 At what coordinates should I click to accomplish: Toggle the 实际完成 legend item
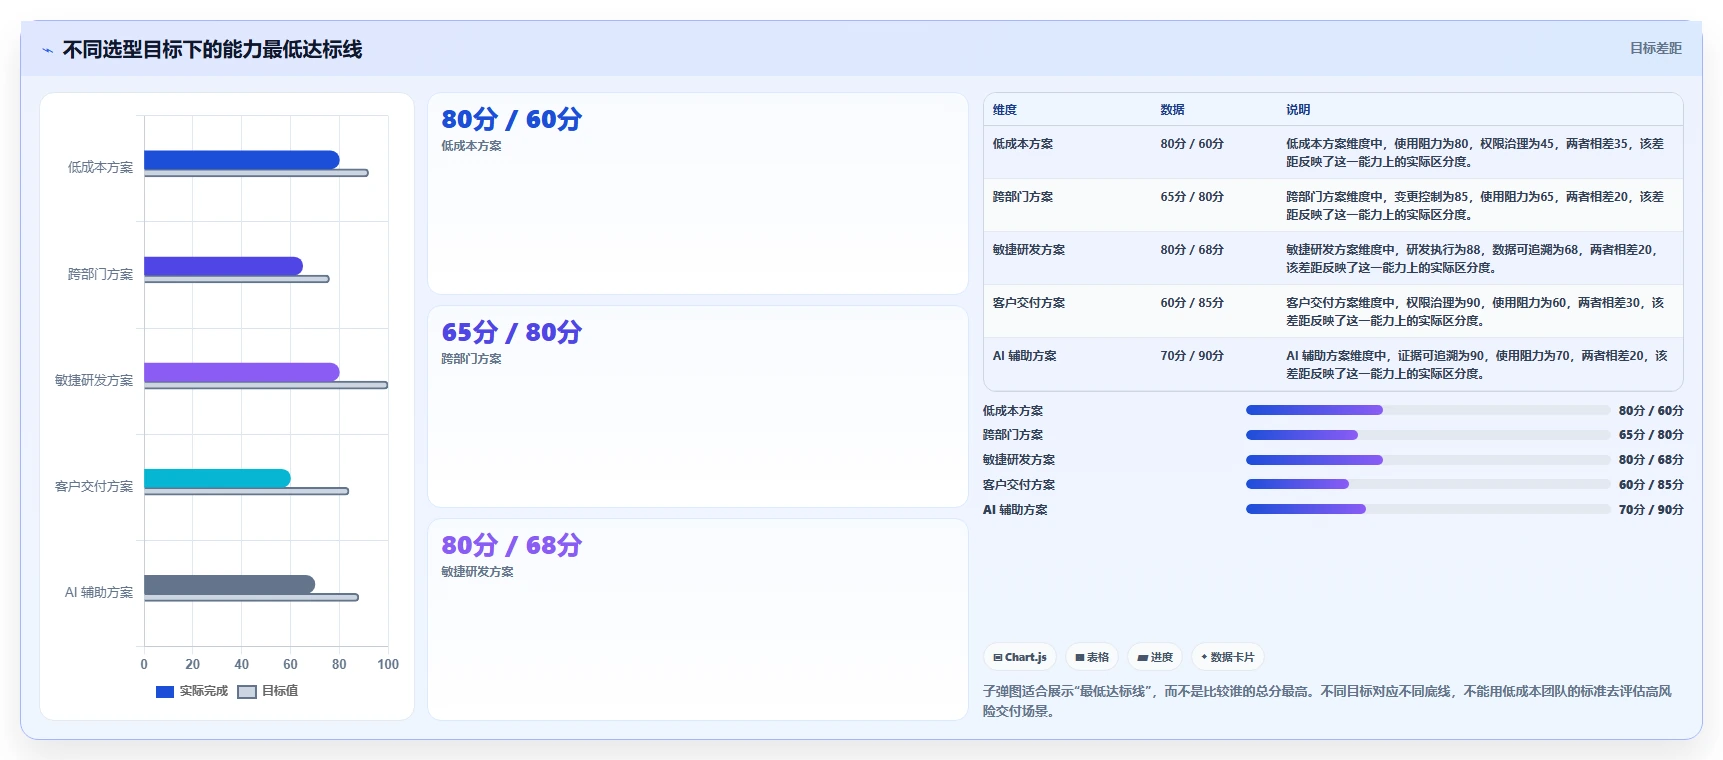click(192, 691)
